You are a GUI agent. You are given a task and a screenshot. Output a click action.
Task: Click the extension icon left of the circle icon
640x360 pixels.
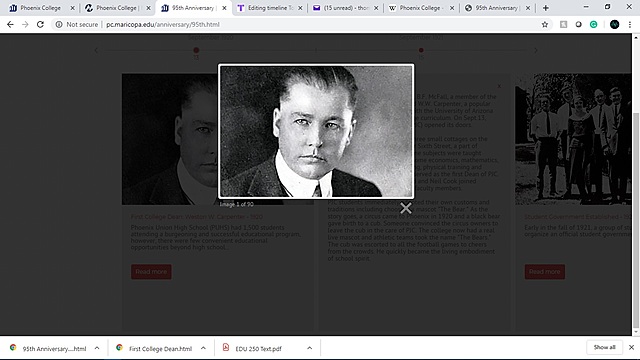(x=563, y=24)
